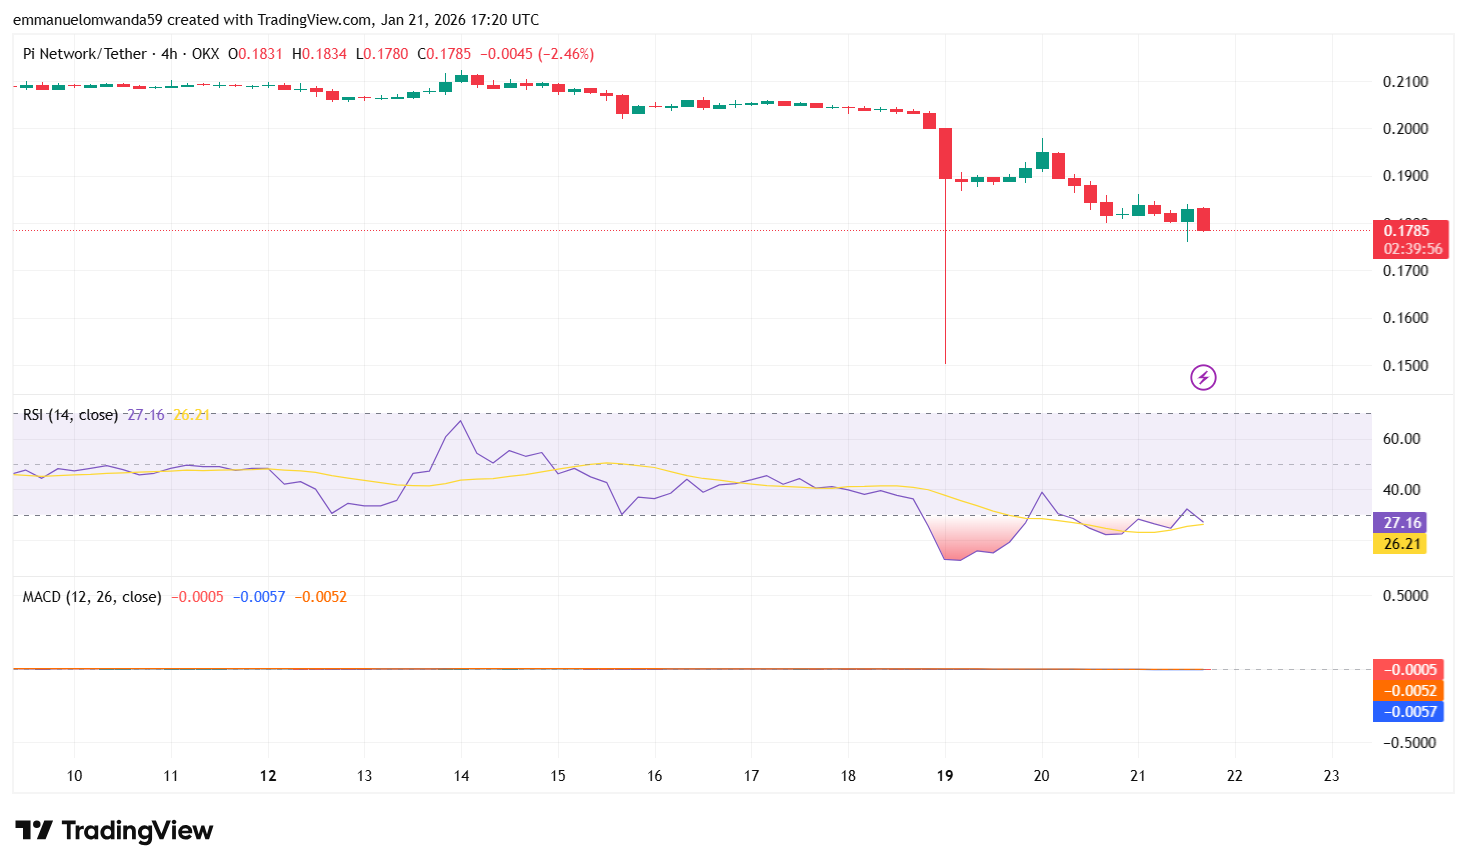1467x868 pixels.
Task: Click the TradingView logo icon
Action: [33, 831]
